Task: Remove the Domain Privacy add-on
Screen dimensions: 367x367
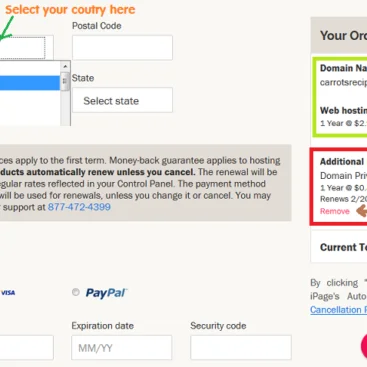Action: [x=334, y=211]
